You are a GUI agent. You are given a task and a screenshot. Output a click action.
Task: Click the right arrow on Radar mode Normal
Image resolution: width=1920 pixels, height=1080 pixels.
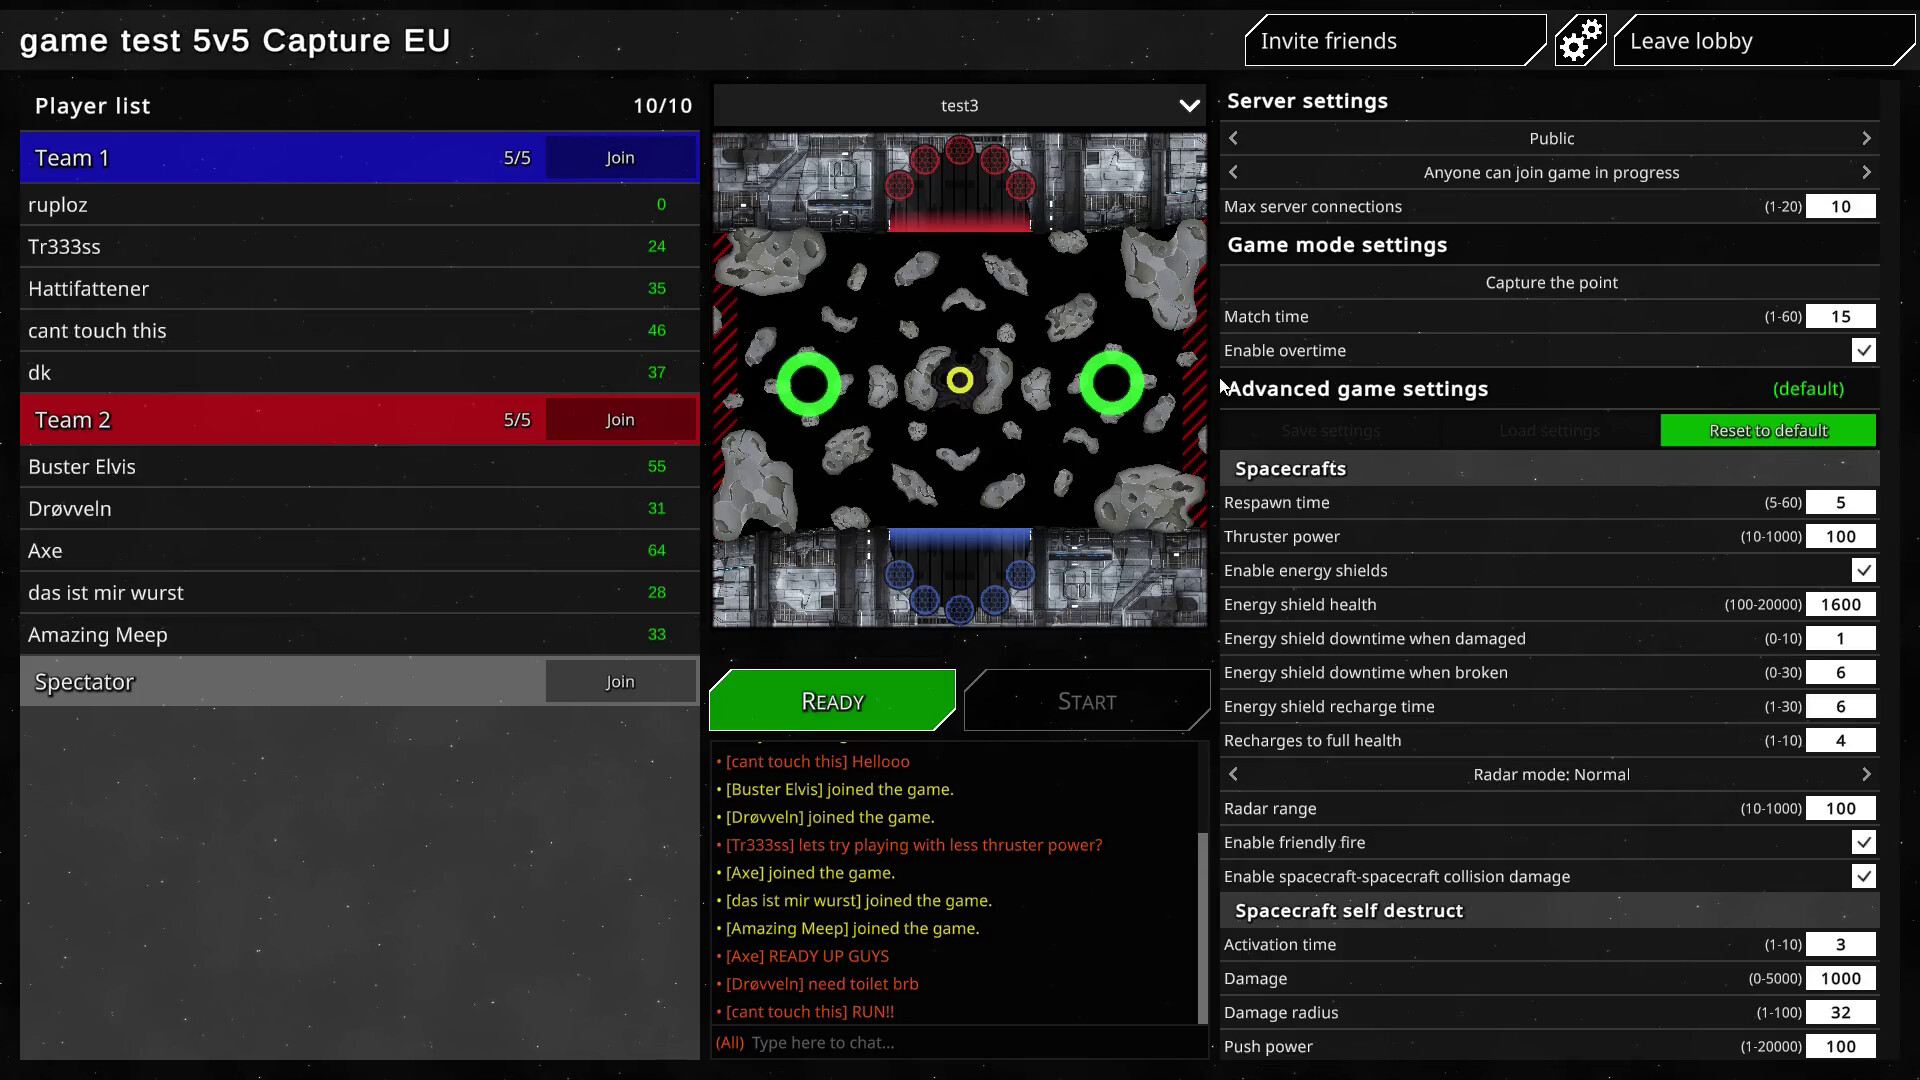coord(1868,773)
